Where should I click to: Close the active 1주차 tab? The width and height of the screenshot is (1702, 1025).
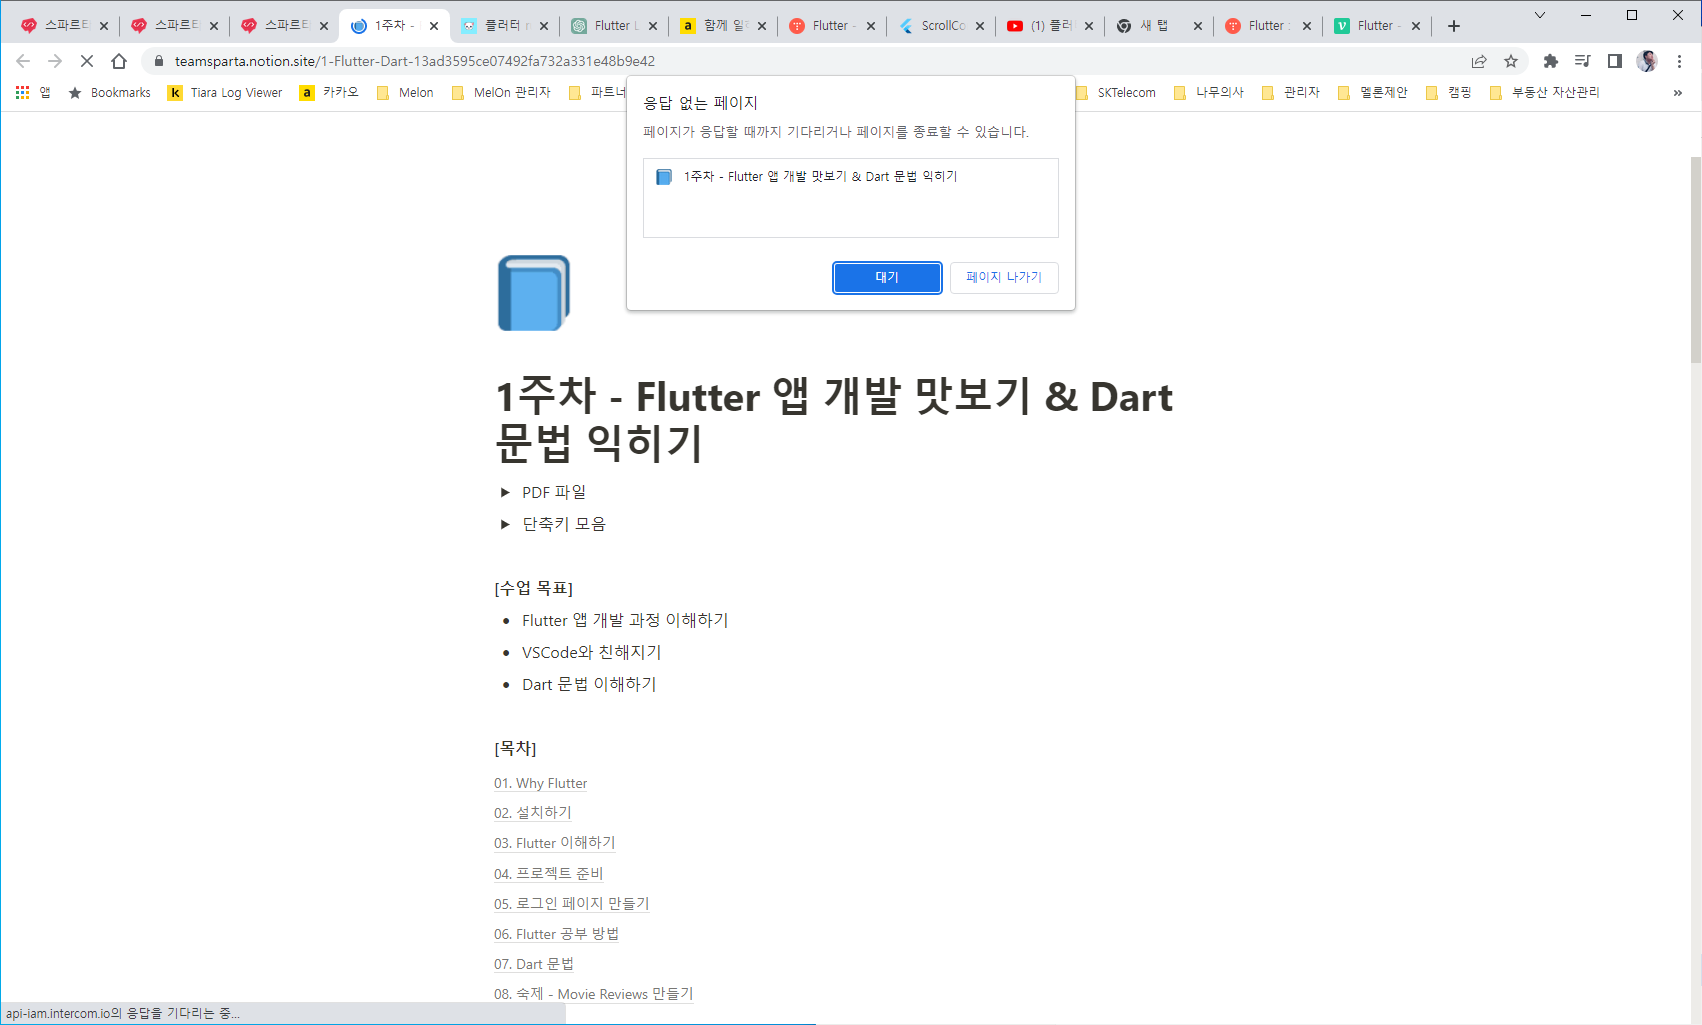coord(434,26)
